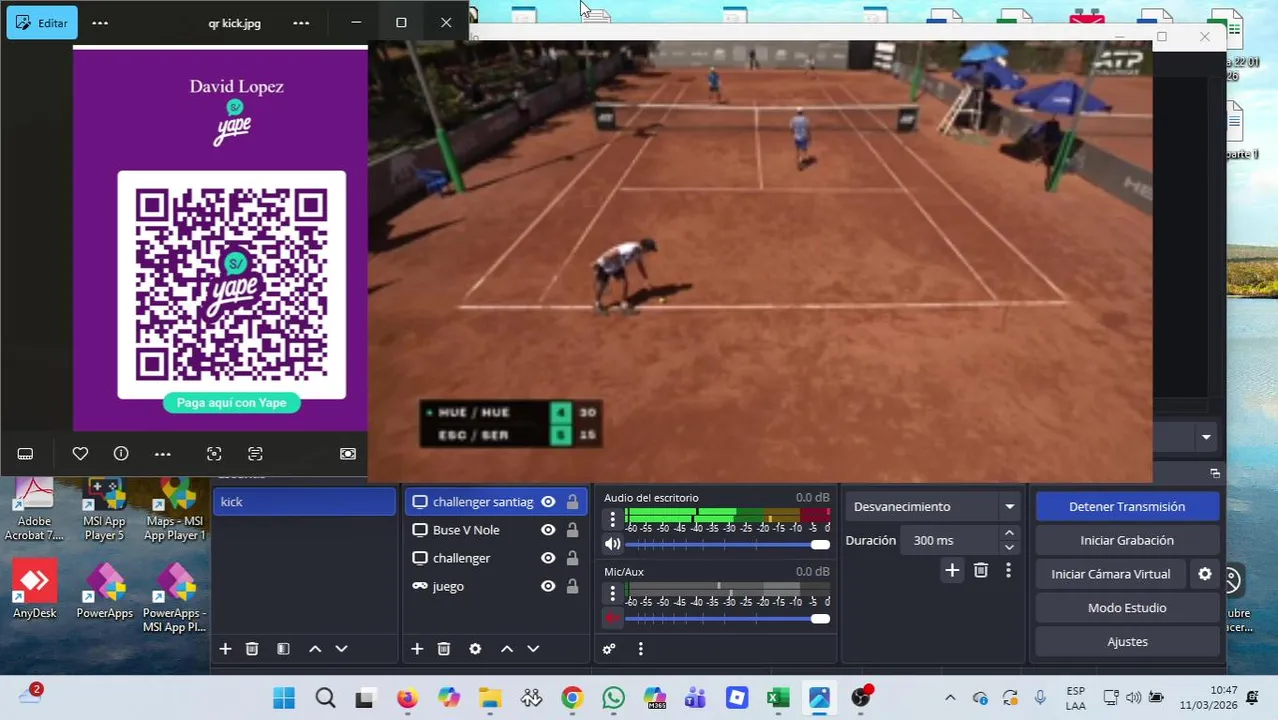Screen dimensions: 1278x720
Task: Mark qr kick.jpg as favorite with heart
Action: [x=80, y=454]
